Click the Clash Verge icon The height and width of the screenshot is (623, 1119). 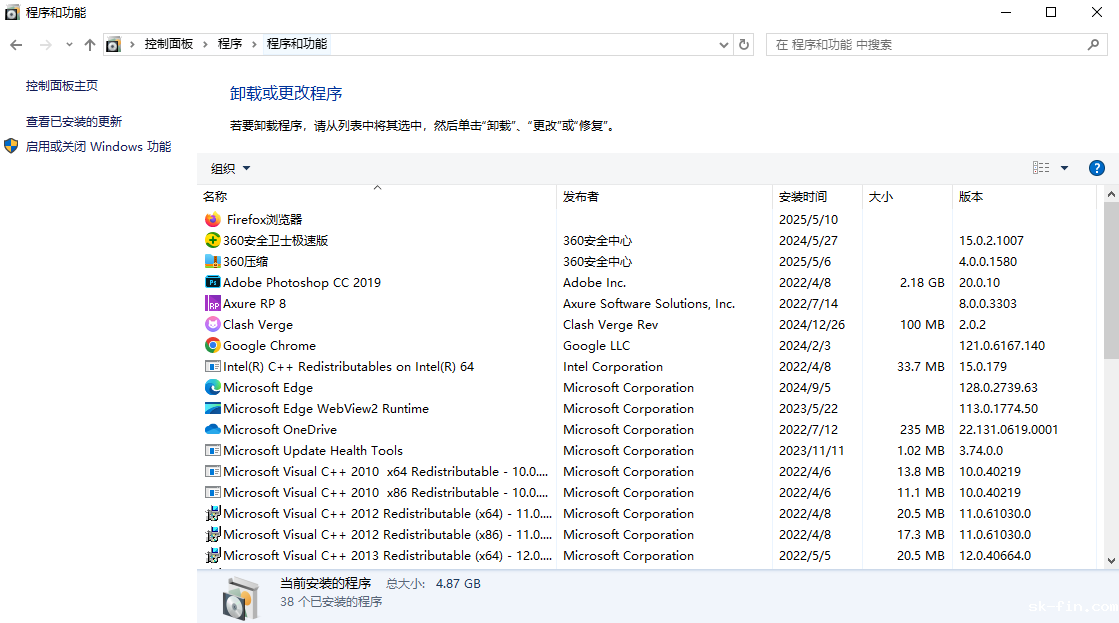[x=212, y=324]
